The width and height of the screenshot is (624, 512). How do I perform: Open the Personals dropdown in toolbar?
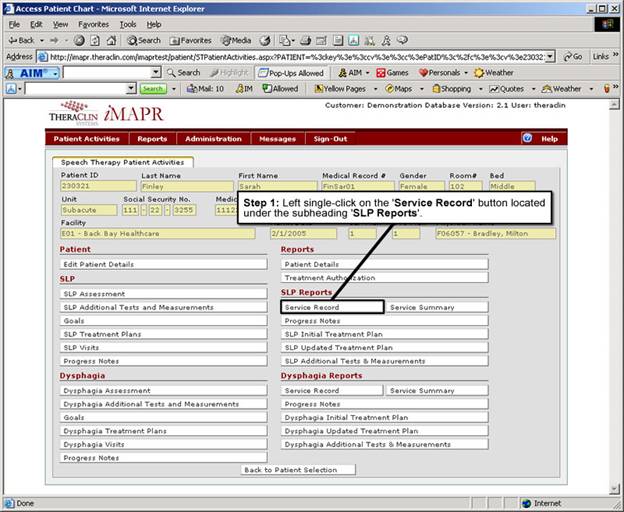point(443,73)
